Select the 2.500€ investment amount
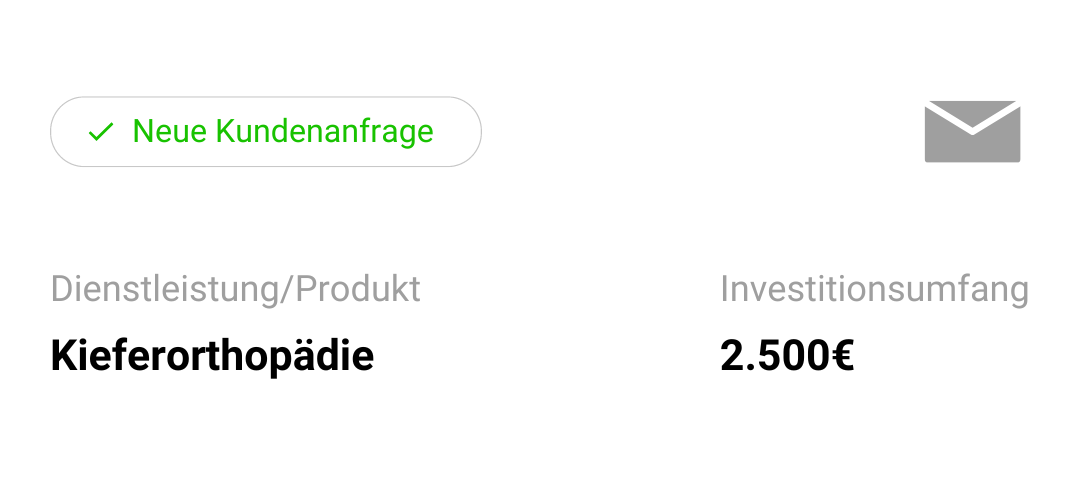The image size is (1080, 500). coord(787,356)
